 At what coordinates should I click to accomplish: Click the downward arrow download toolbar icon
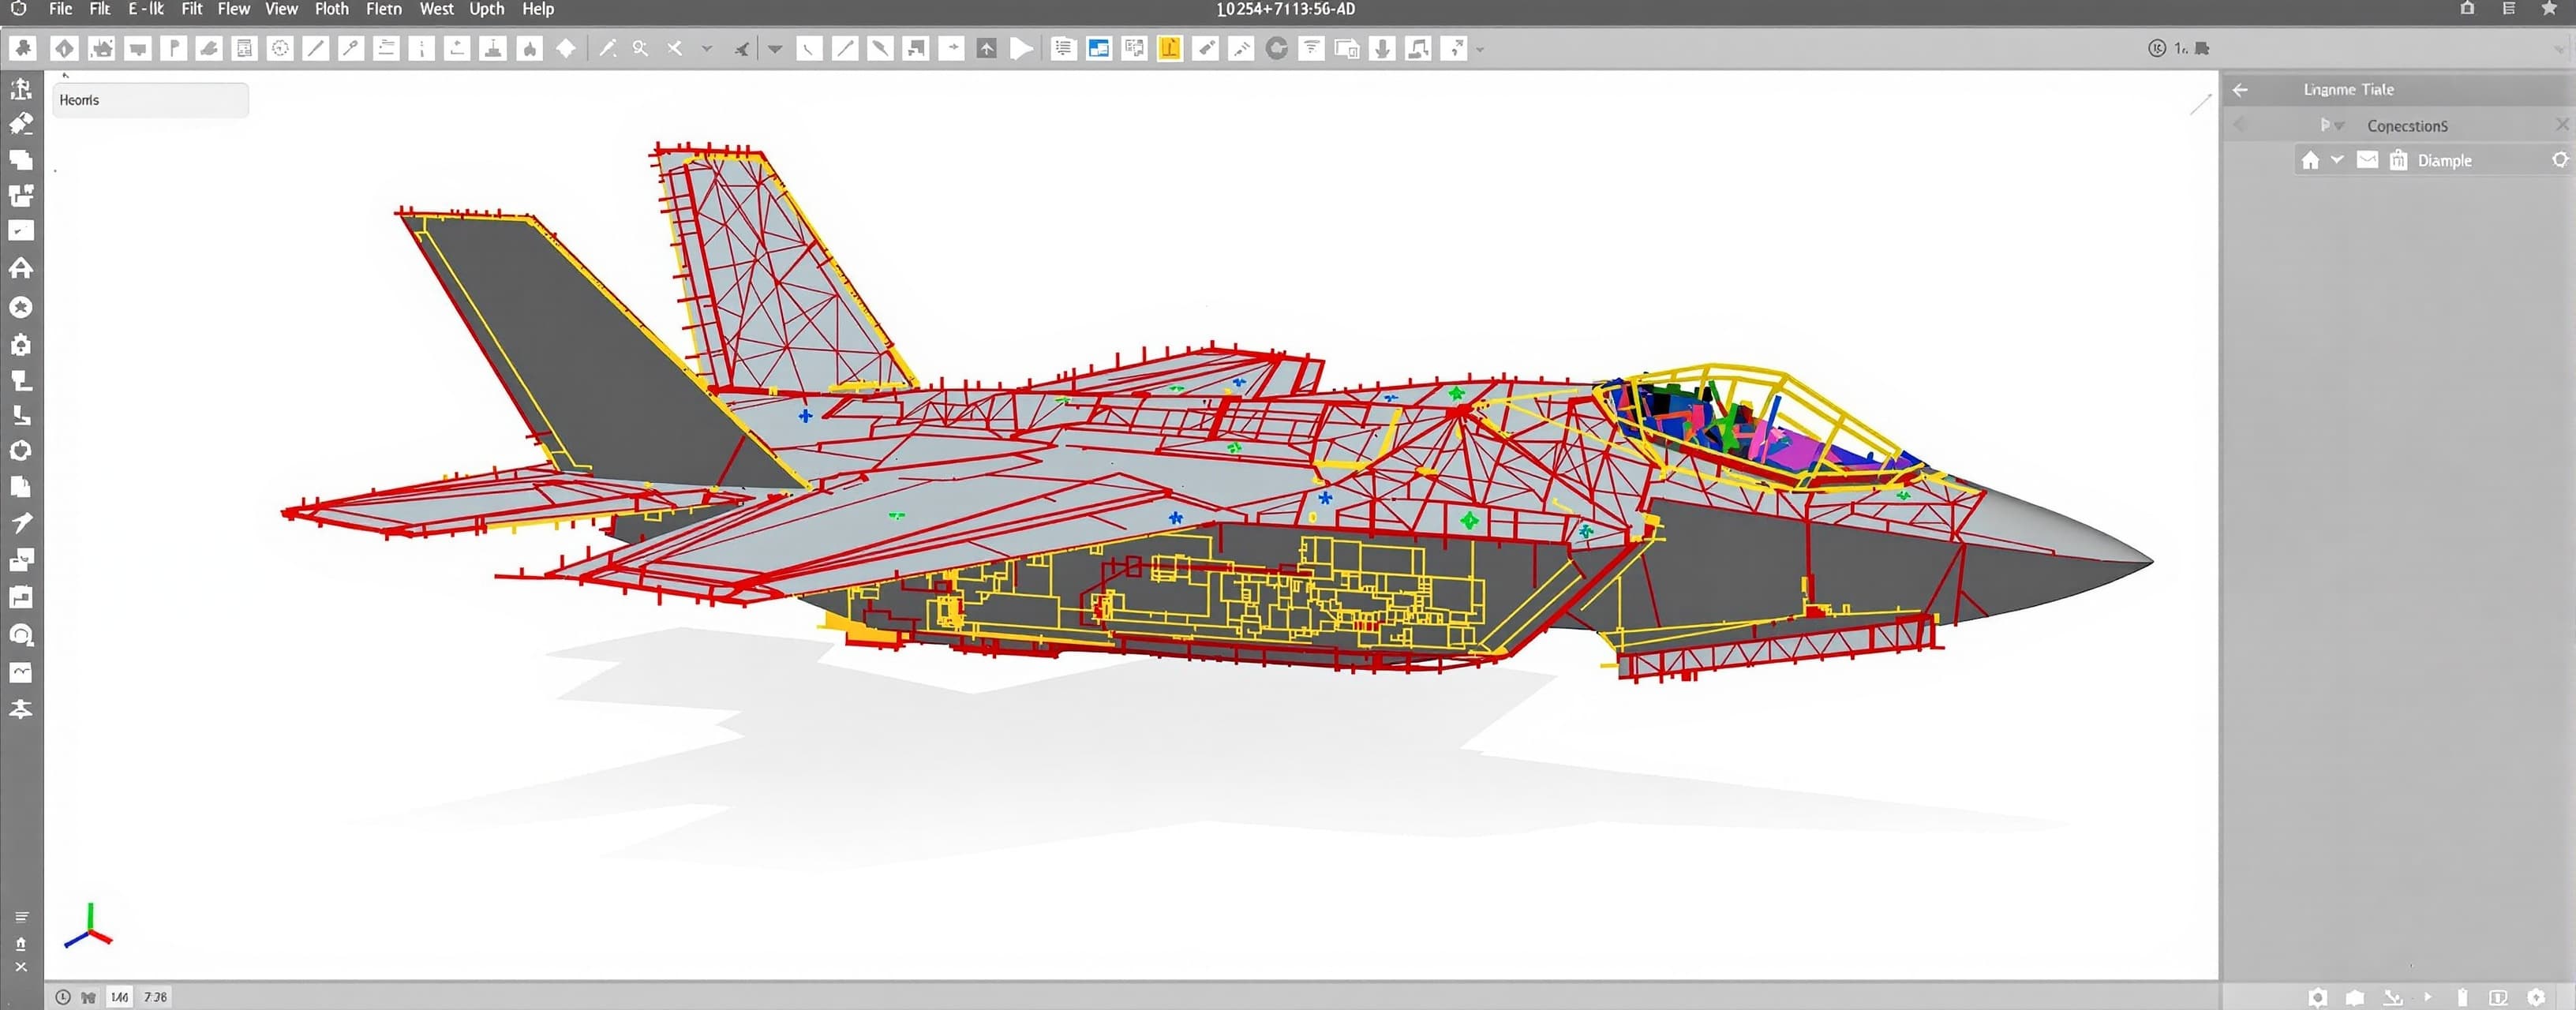(x=1382, y=48)
